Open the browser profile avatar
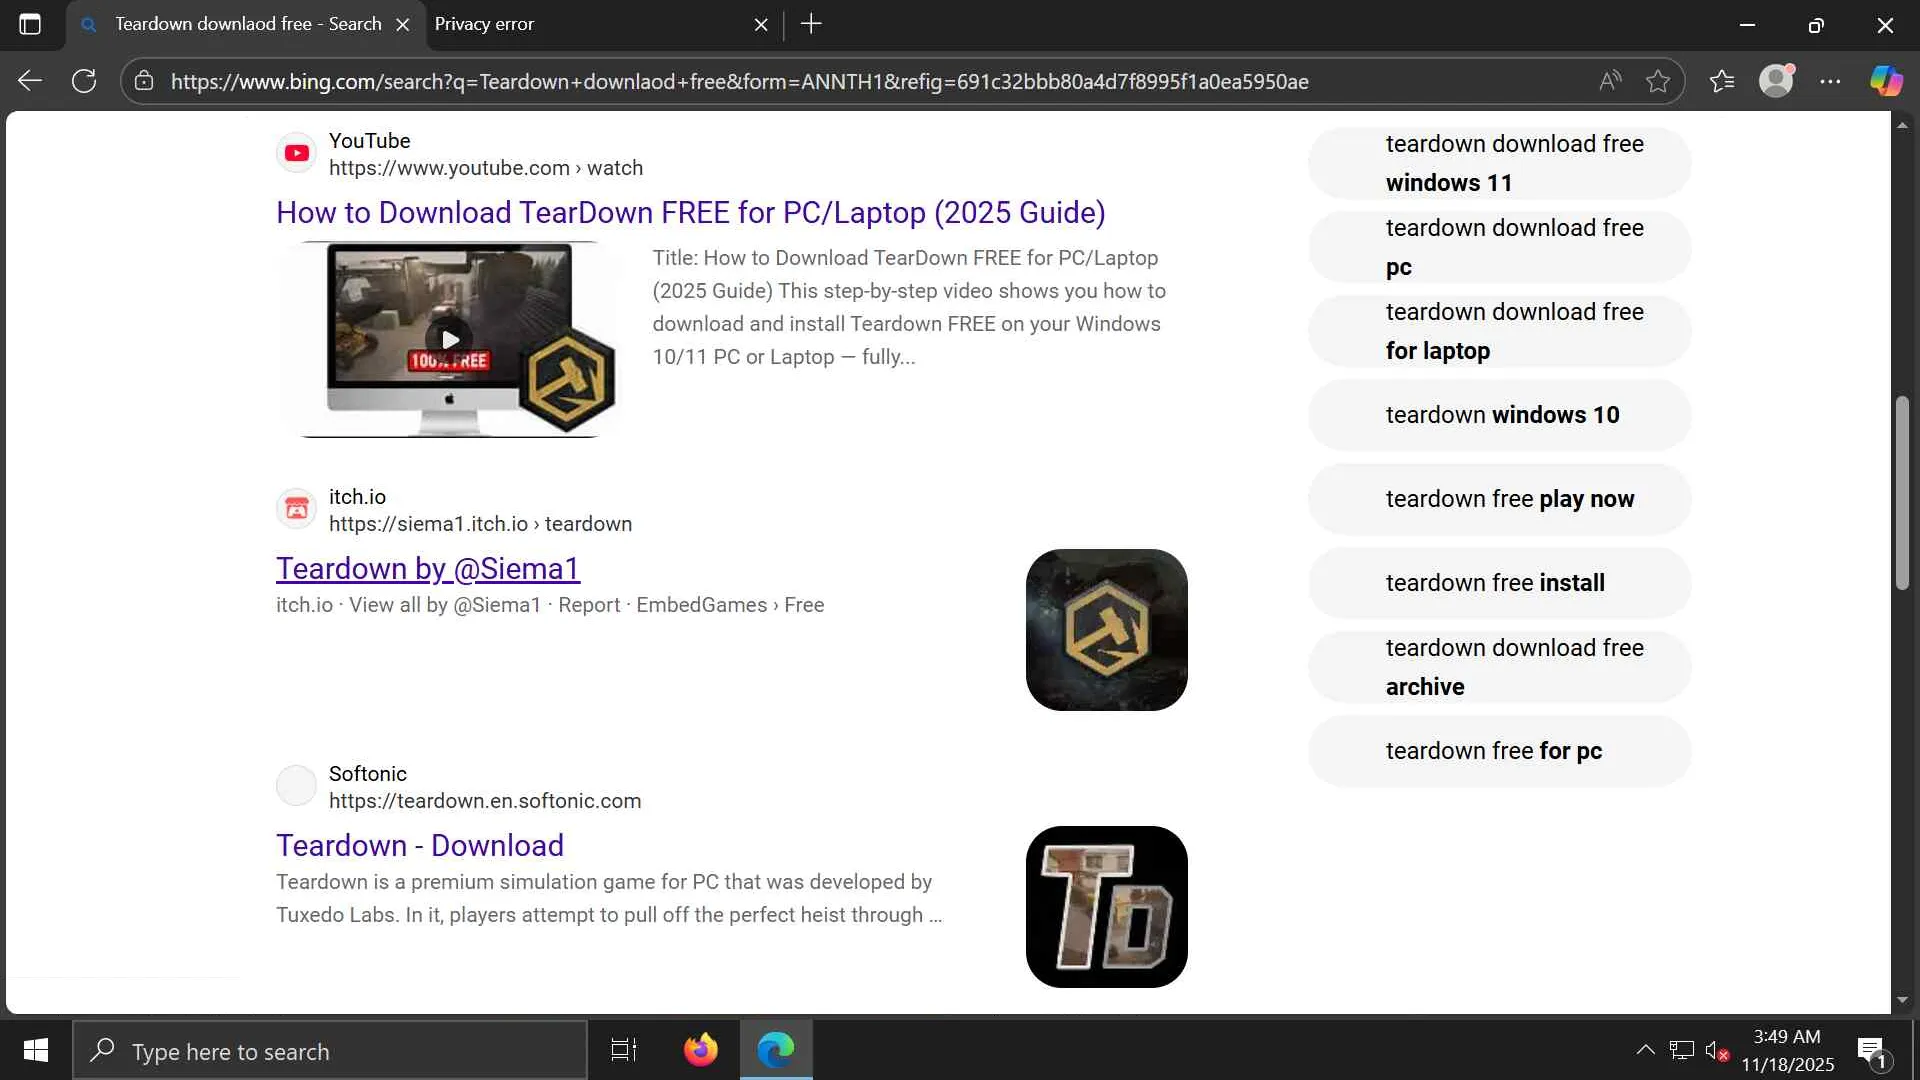The image size is (1920, 1080). point(1776,81)
